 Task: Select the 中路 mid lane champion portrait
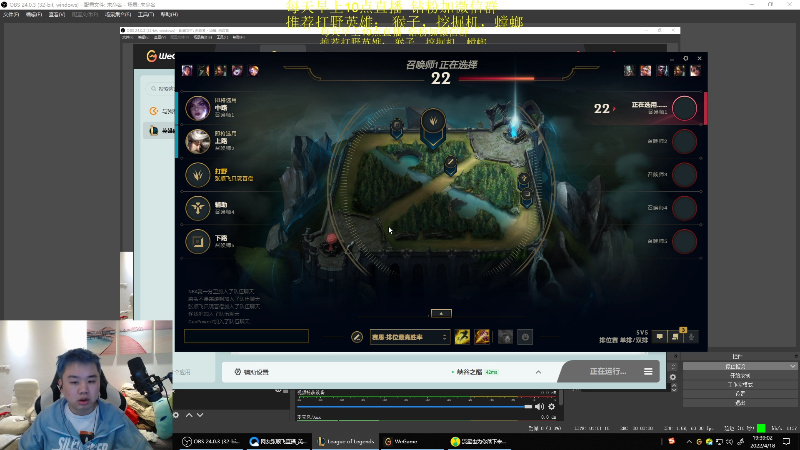[x=197, y=108]
